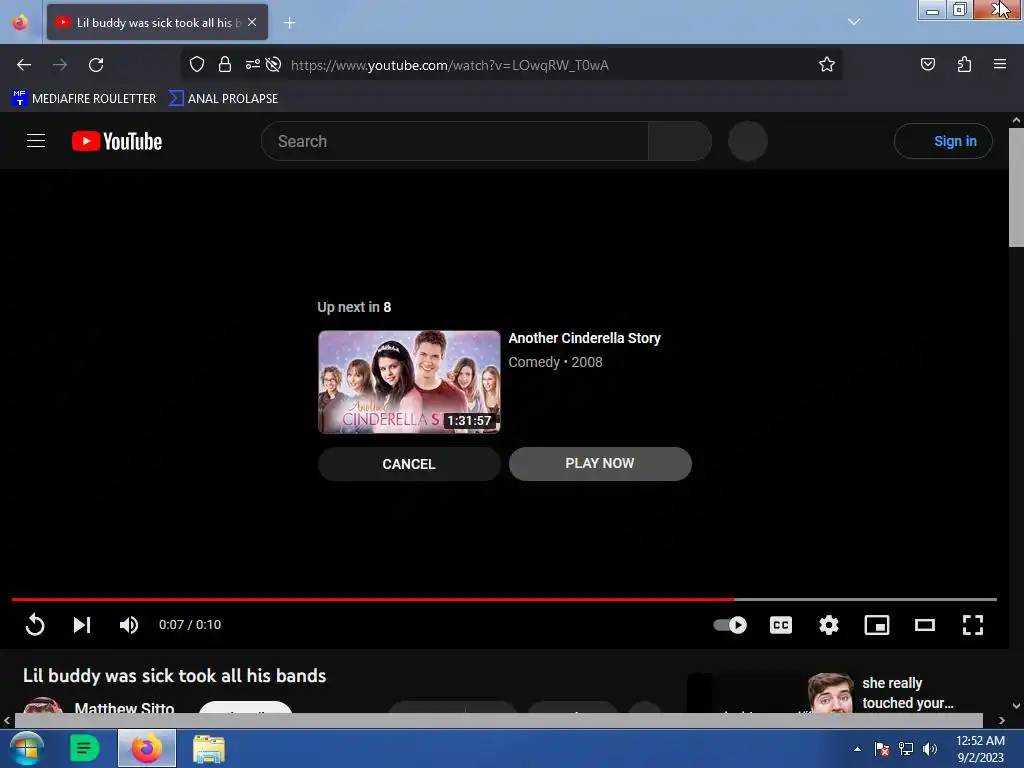
Task: Open a new tab with plus
Action: click(290, 23)
